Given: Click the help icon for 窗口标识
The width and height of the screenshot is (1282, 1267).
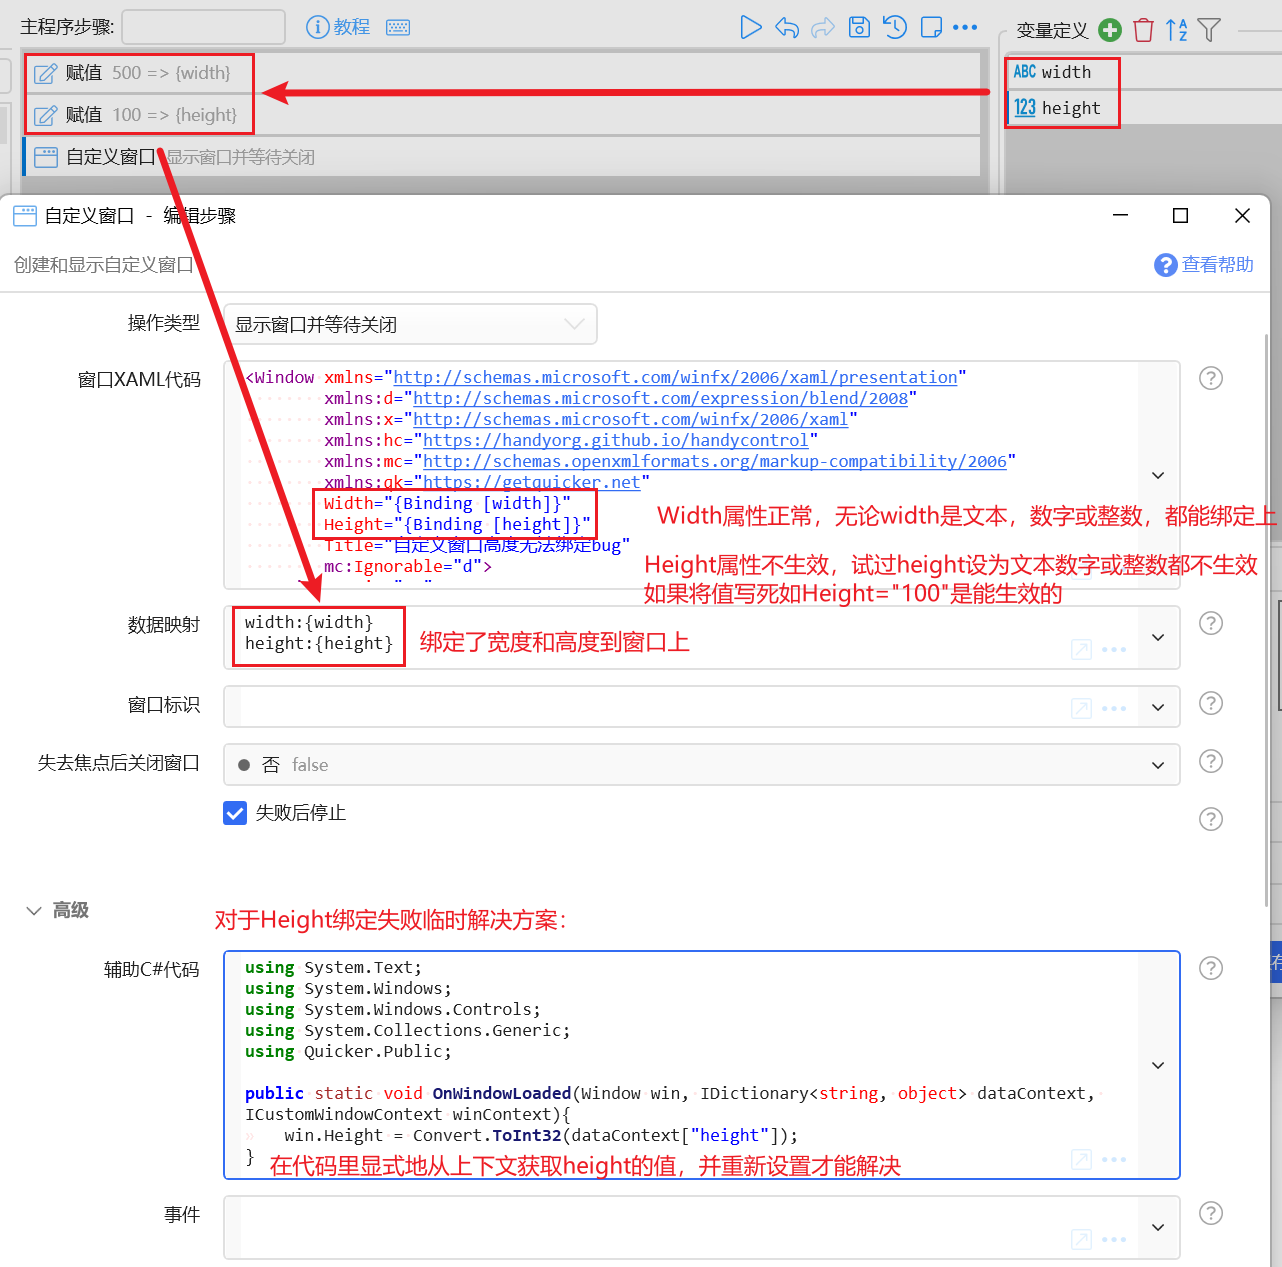Looking at the screenshot, I should pyautogui.click(x=1211, y=703).
